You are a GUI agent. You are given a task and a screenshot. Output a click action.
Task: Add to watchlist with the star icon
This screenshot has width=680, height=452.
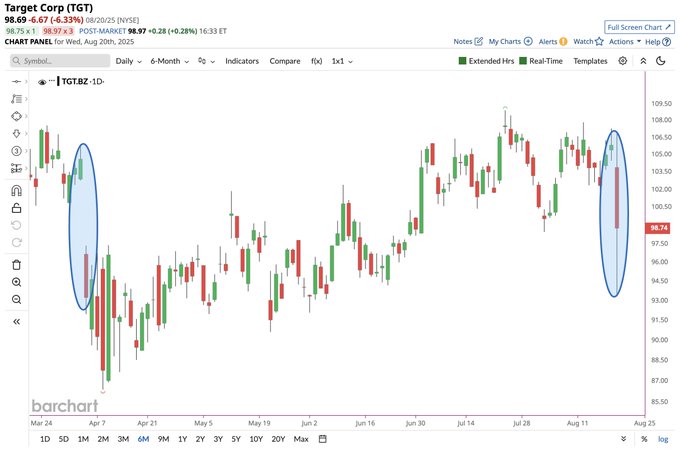[599, 41]
